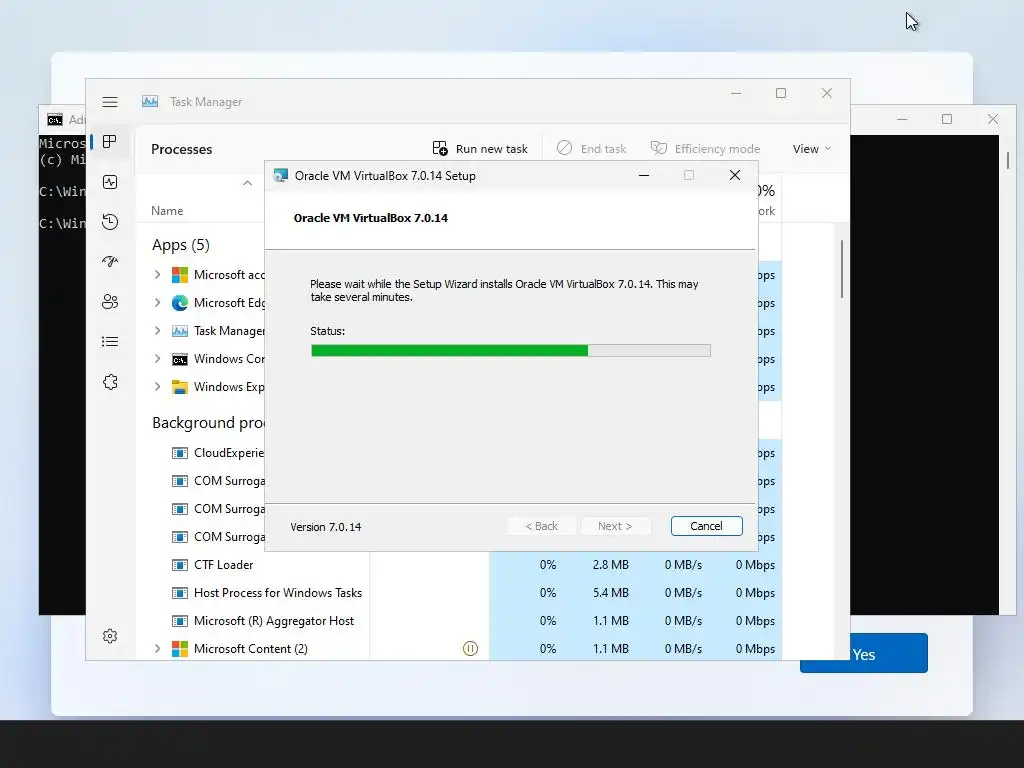
Task: Open Task Manager settings gear icon
Action: [110, 636]
